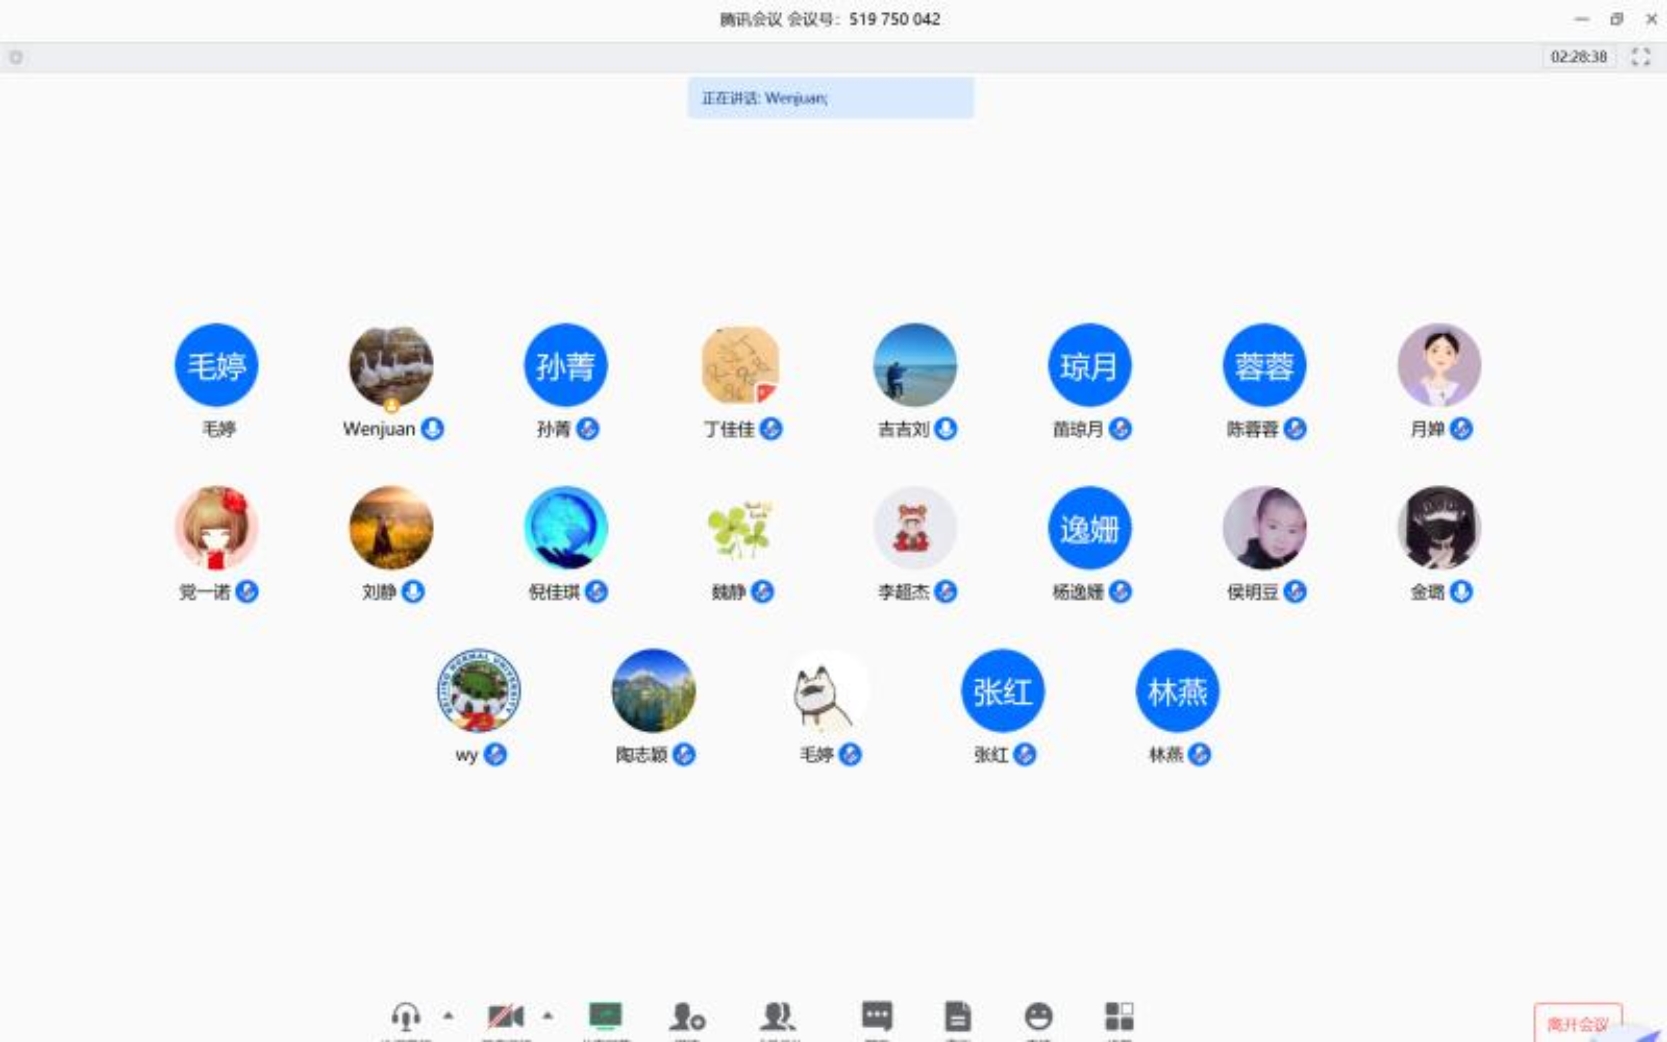1667x1042 pixels.
Task: Expand video options arrow beside camera
Action: 548,1015
